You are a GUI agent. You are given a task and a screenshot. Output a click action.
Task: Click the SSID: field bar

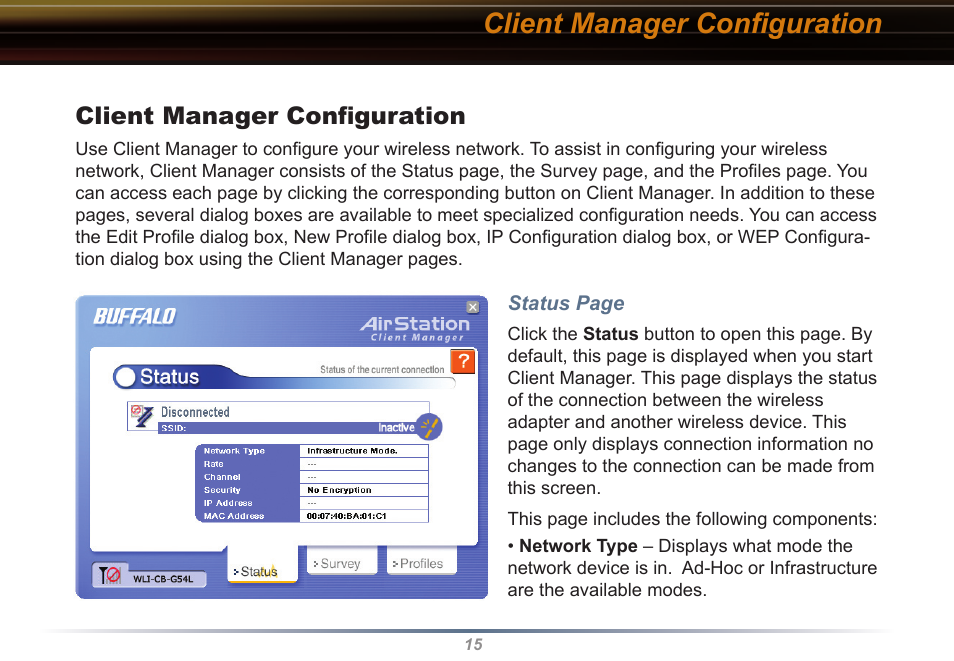(288, 428)
